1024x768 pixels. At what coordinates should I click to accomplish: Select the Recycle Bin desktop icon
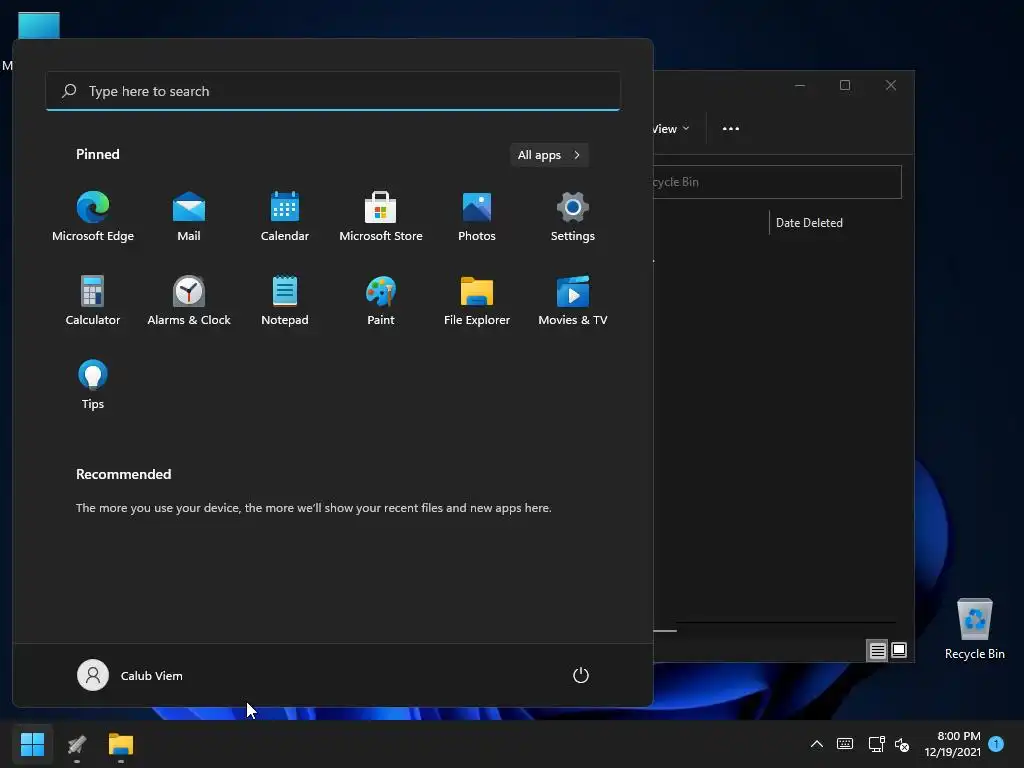[x=974, y=629]
